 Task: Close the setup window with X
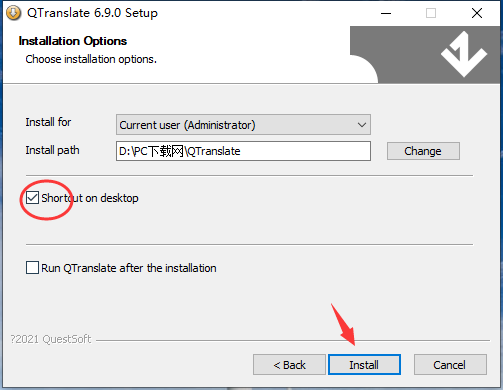477,13
